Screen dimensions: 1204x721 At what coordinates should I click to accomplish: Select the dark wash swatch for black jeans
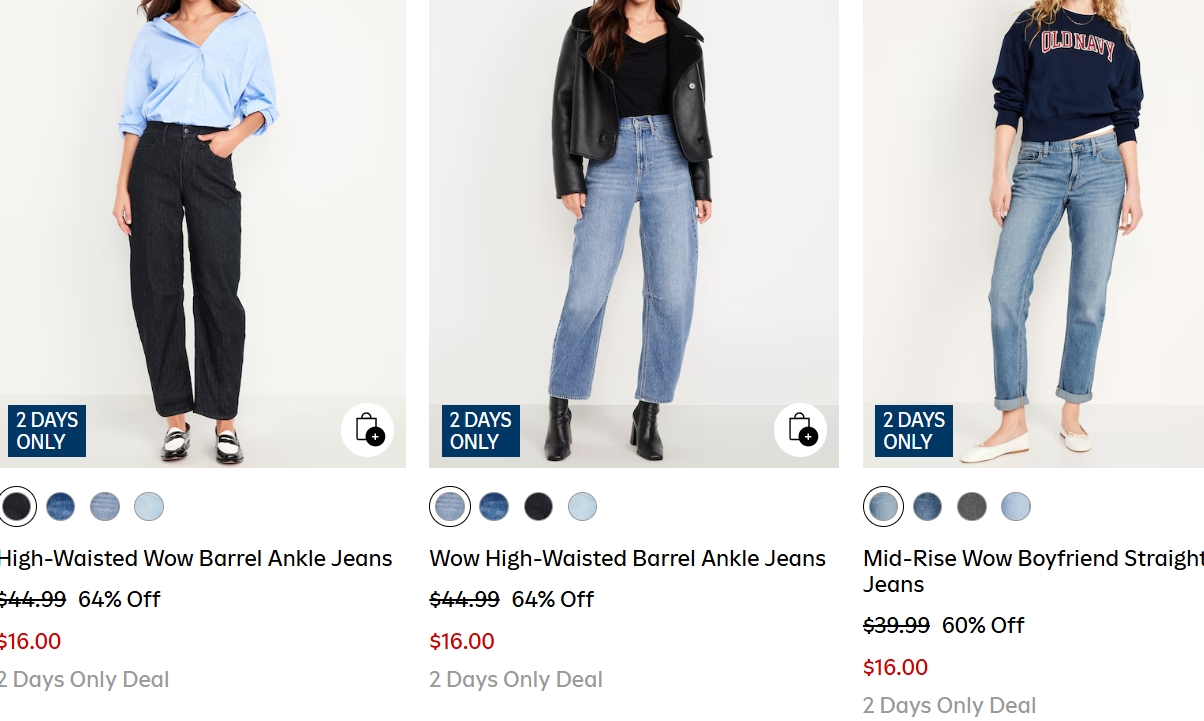[60, 506]
